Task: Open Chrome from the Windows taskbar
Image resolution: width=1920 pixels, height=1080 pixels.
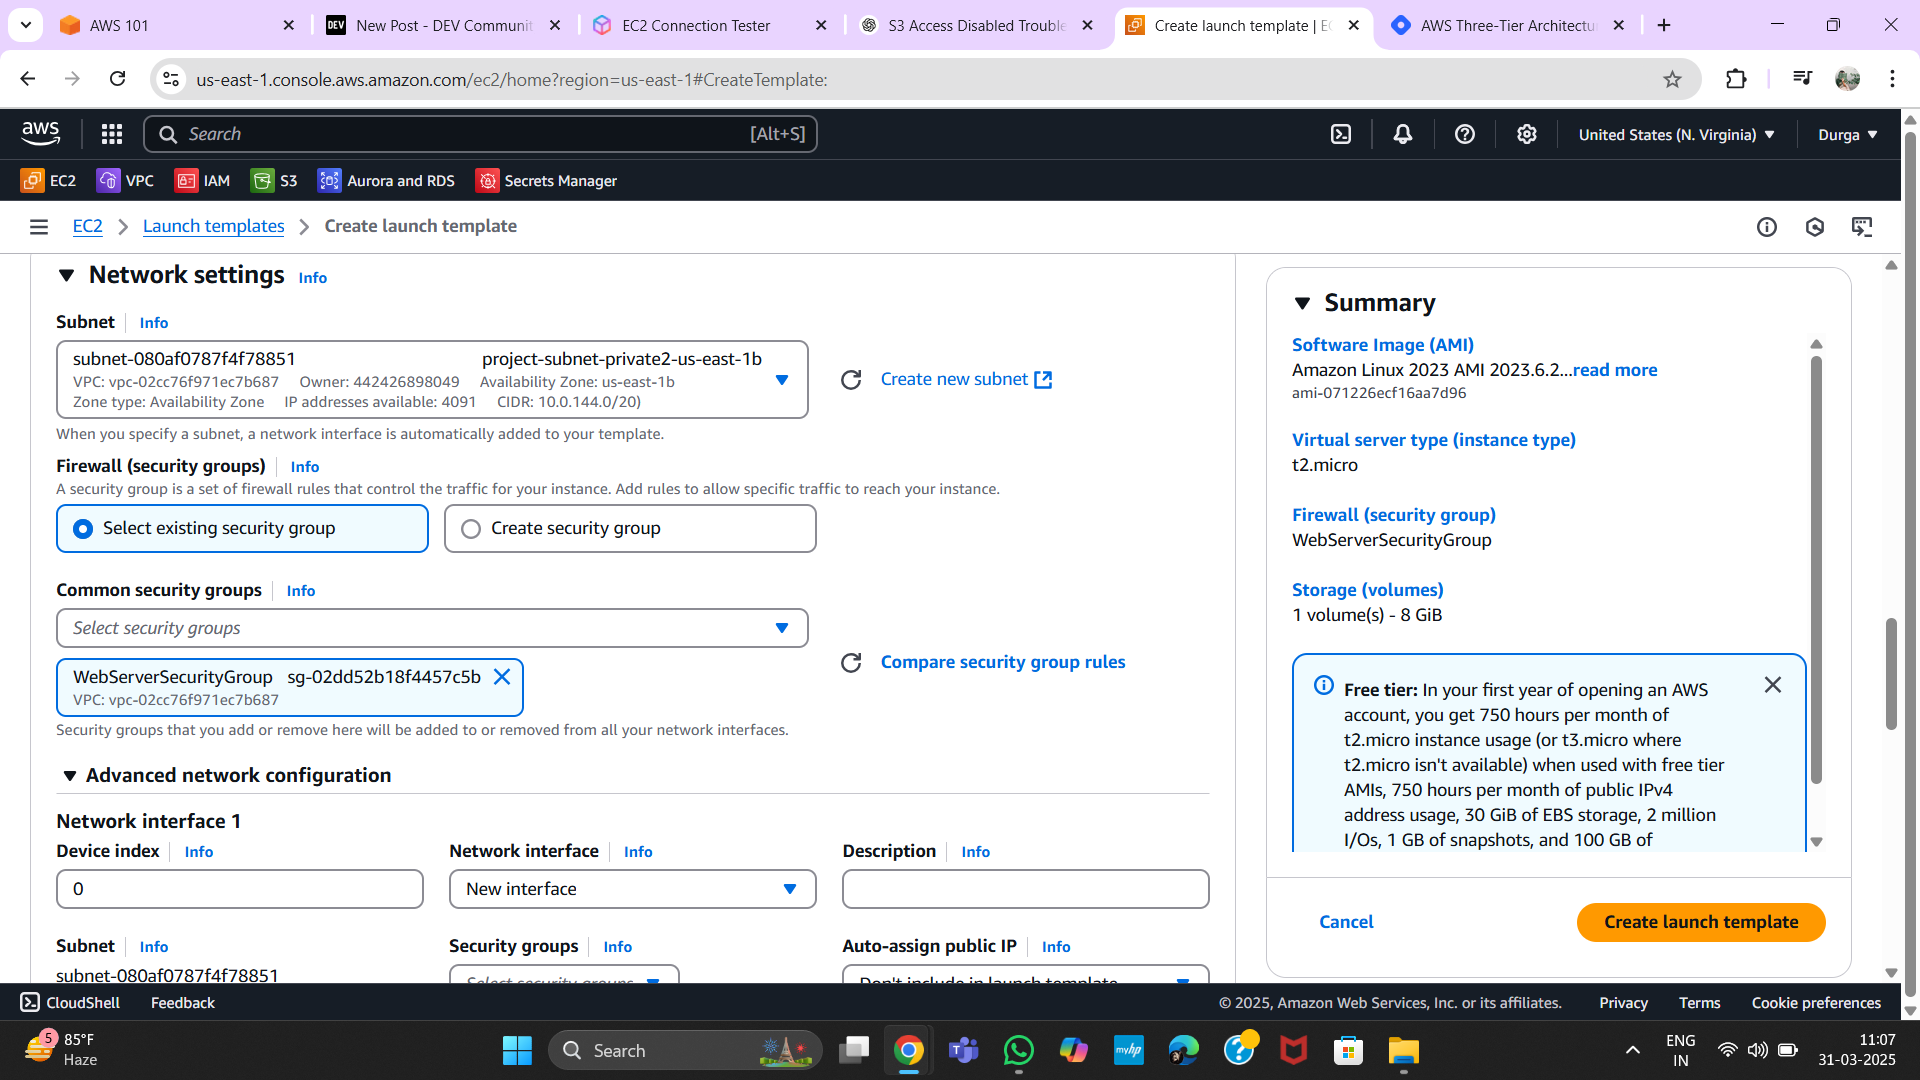Action: point(908,1051)
